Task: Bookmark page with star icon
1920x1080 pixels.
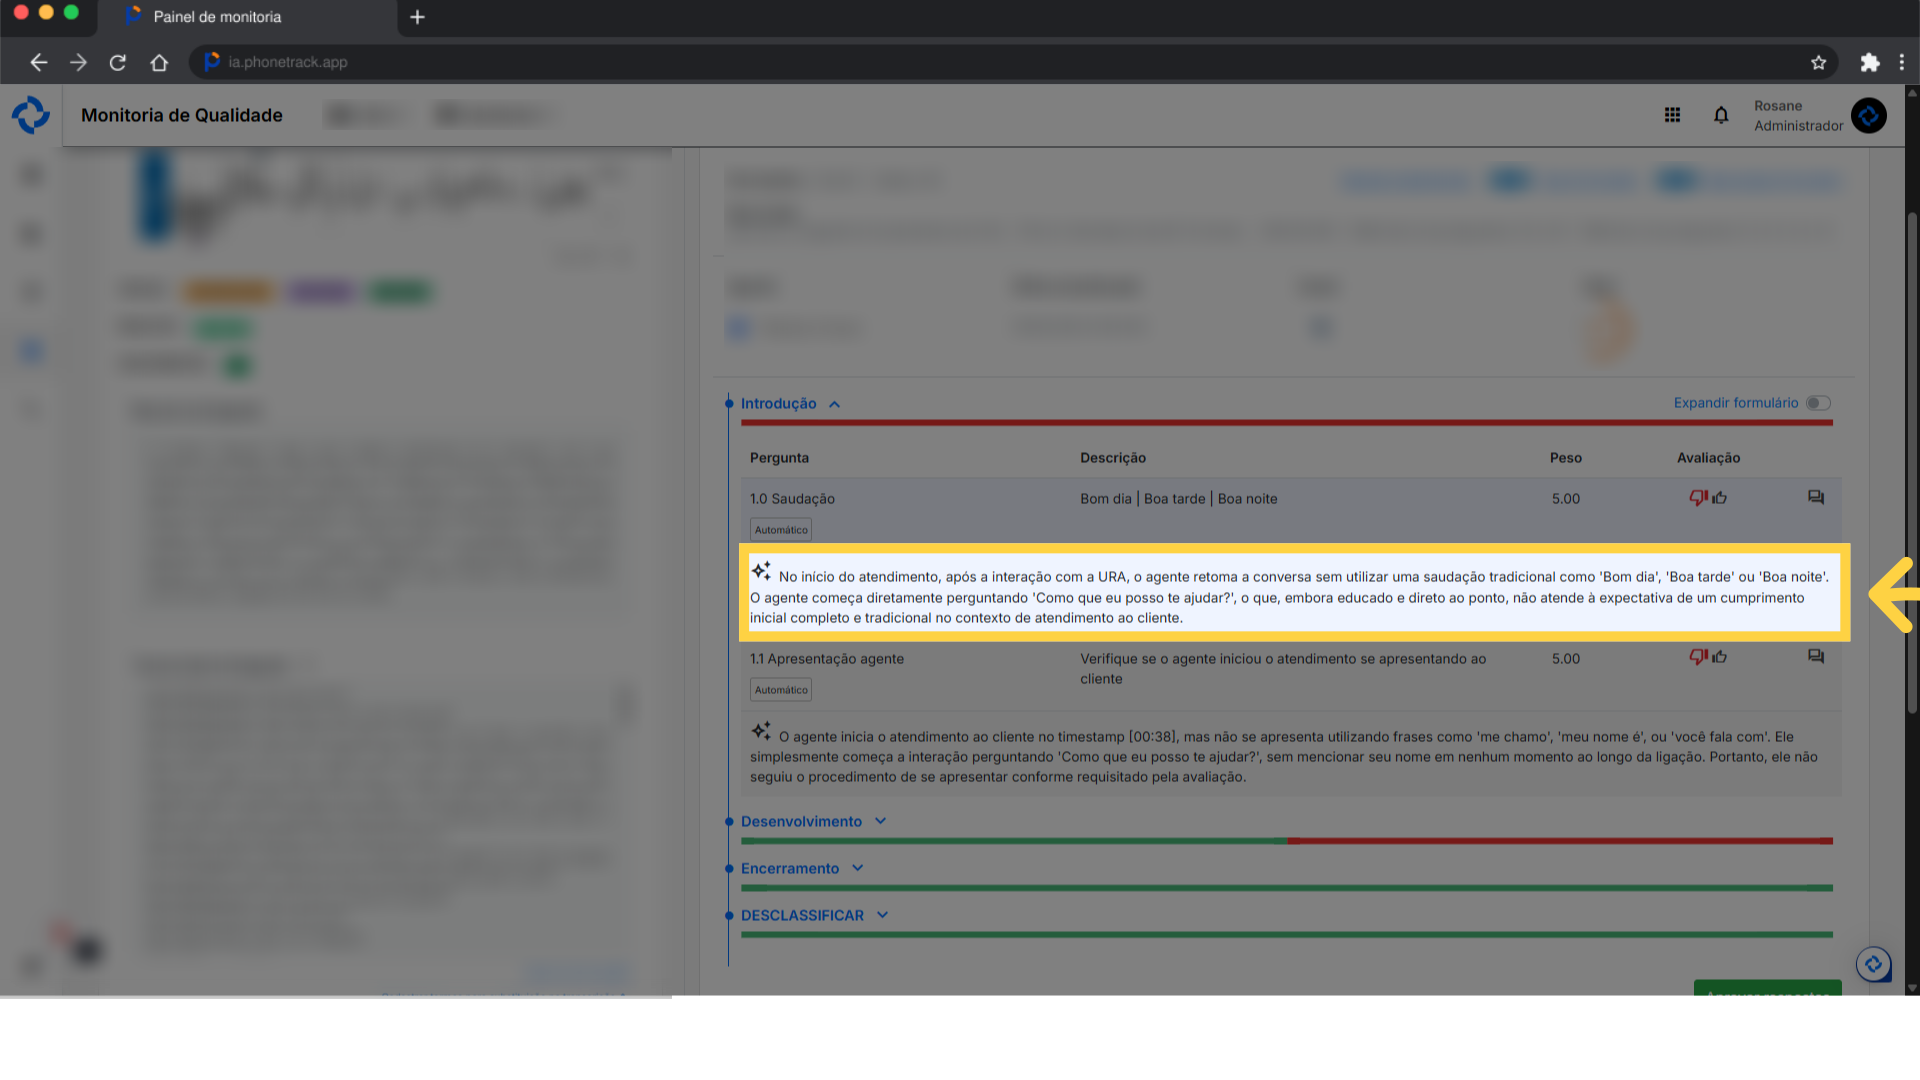Action: 1818,62
